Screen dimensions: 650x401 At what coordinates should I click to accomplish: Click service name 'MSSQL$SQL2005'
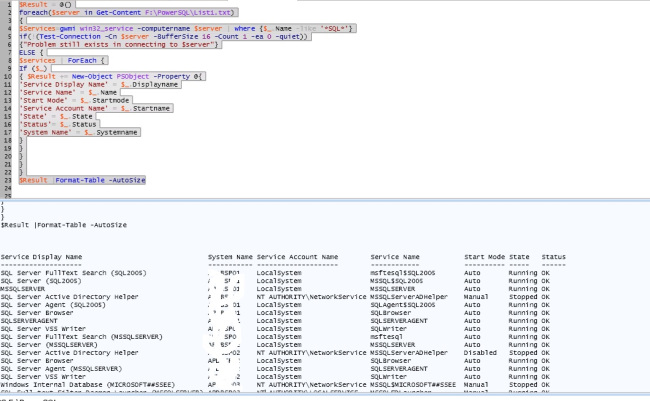pos(397,281)
